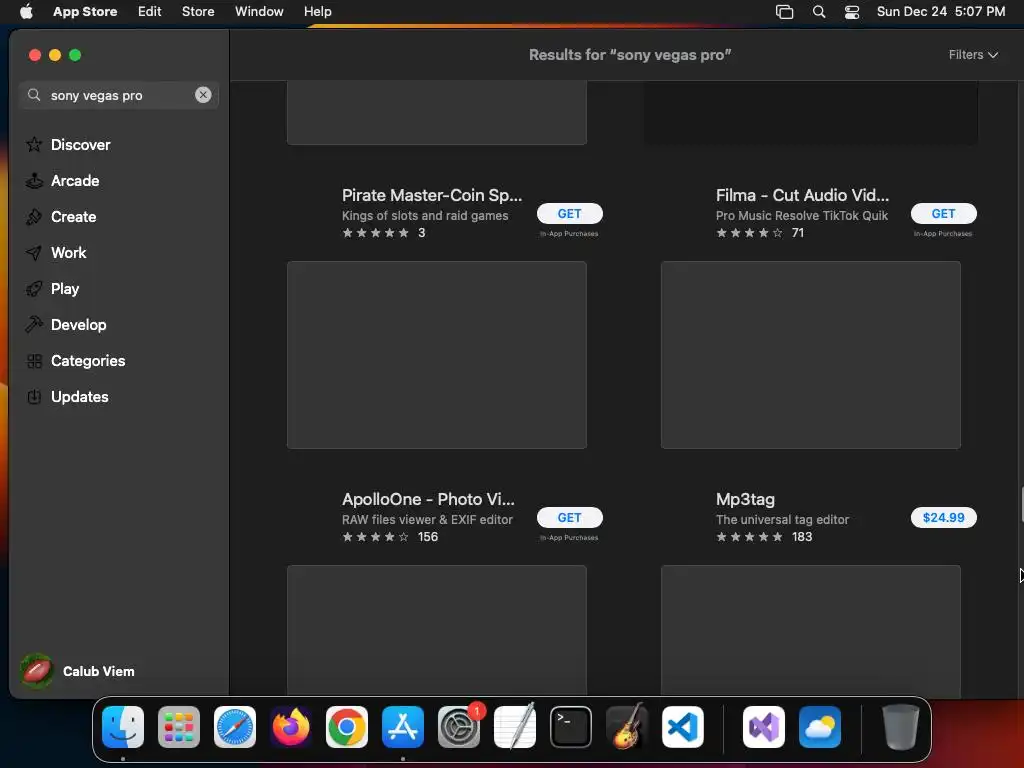Open the Help menu

[317, 11]
